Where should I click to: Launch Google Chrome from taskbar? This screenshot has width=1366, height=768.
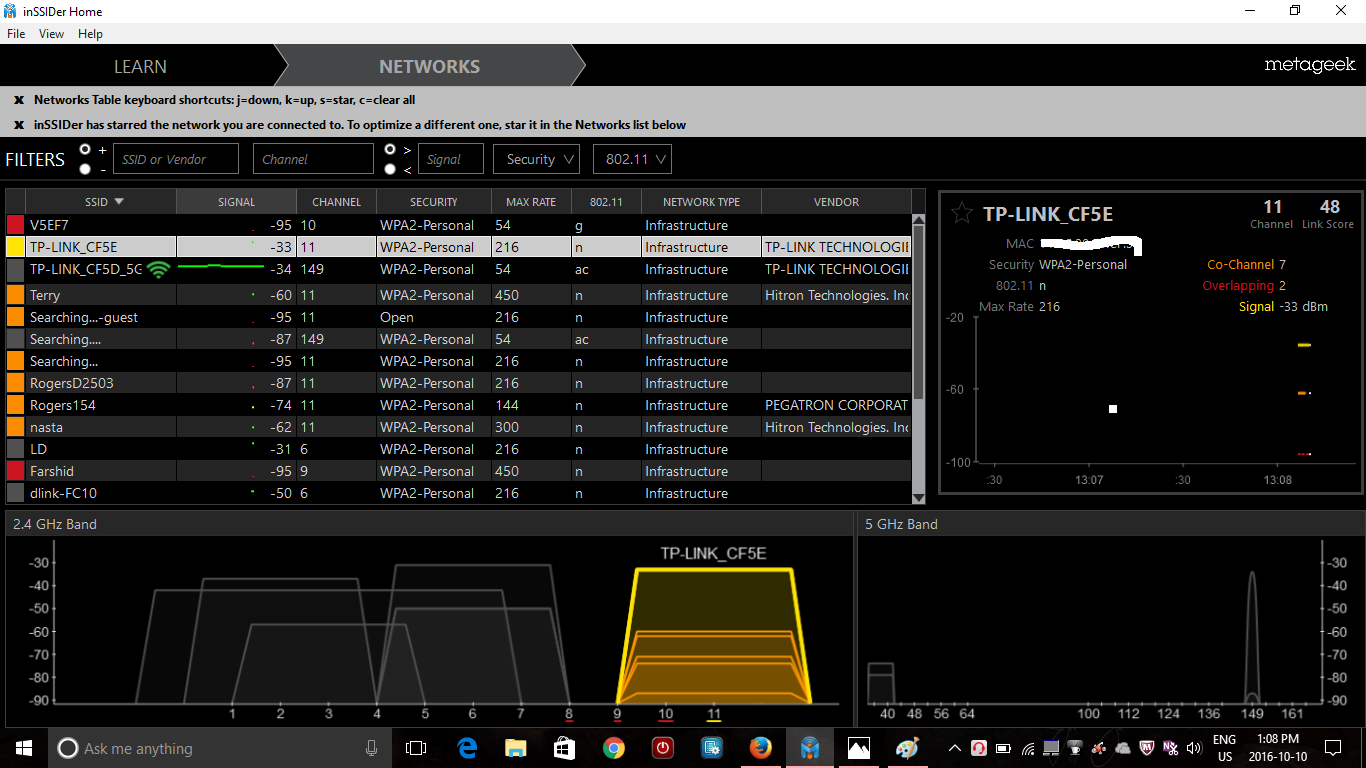[613, 748]
